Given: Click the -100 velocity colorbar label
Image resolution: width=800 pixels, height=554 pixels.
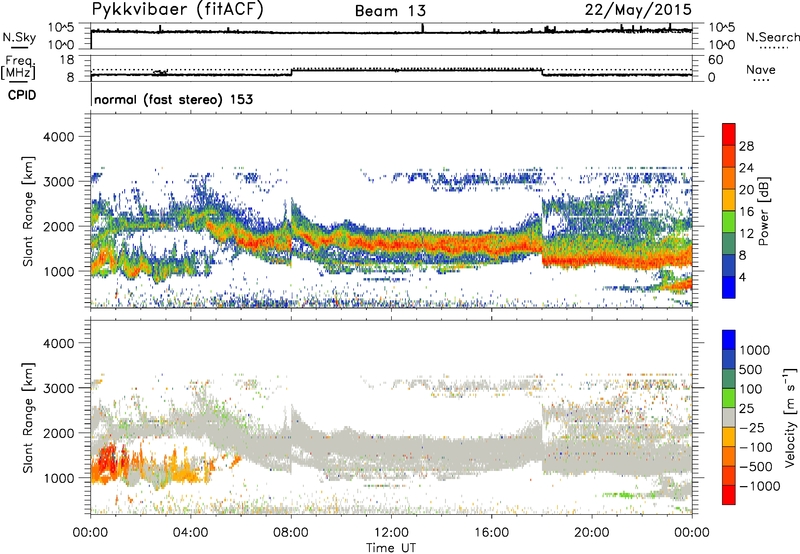Looking at the screenshot, I should 755,447.
